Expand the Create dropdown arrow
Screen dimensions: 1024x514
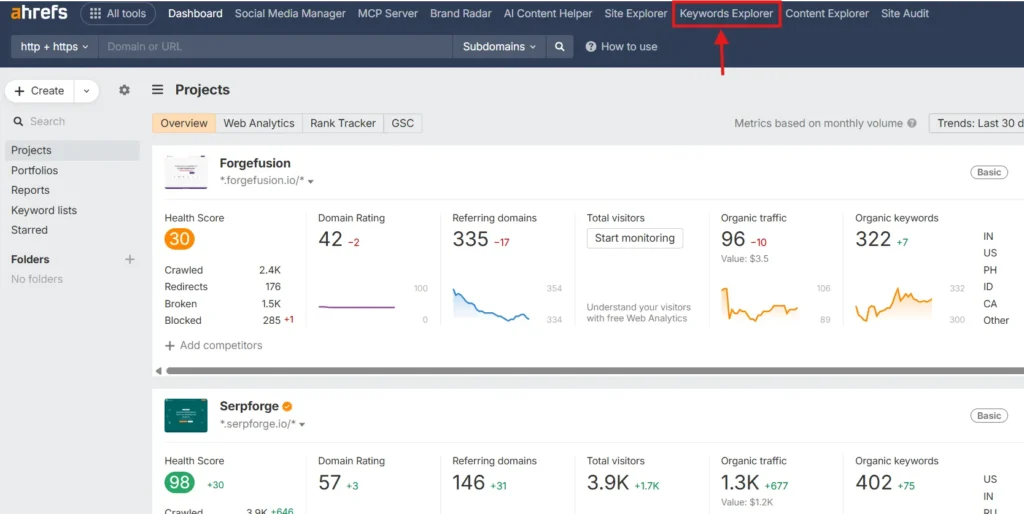click(86, 91)
